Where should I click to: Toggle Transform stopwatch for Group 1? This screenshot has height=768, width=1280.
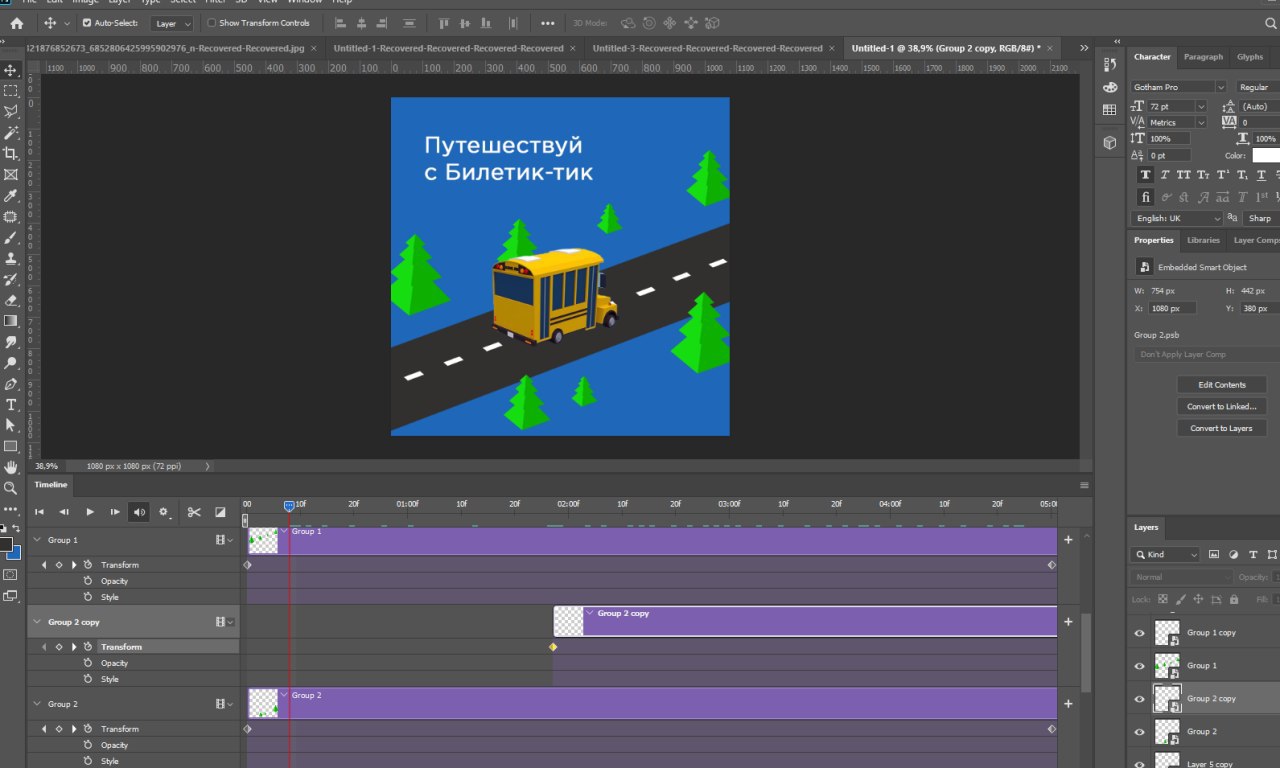pos(88,565)
